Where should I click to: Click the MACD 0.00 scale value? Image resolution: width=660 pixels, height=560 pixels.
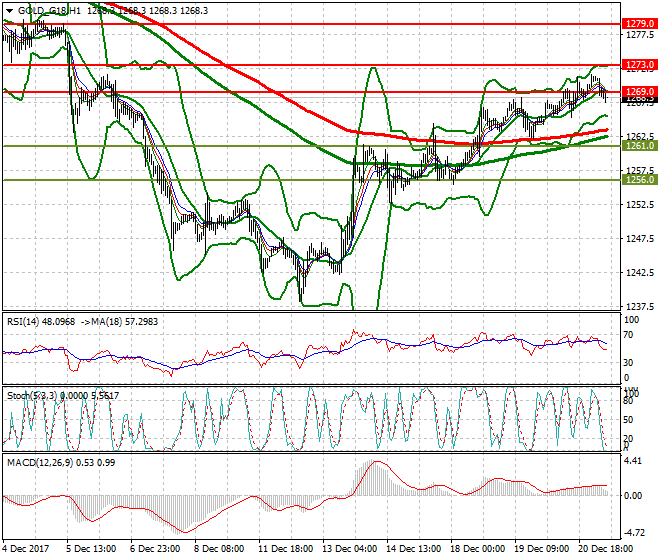pyautogui.click(x=633, y=496)
